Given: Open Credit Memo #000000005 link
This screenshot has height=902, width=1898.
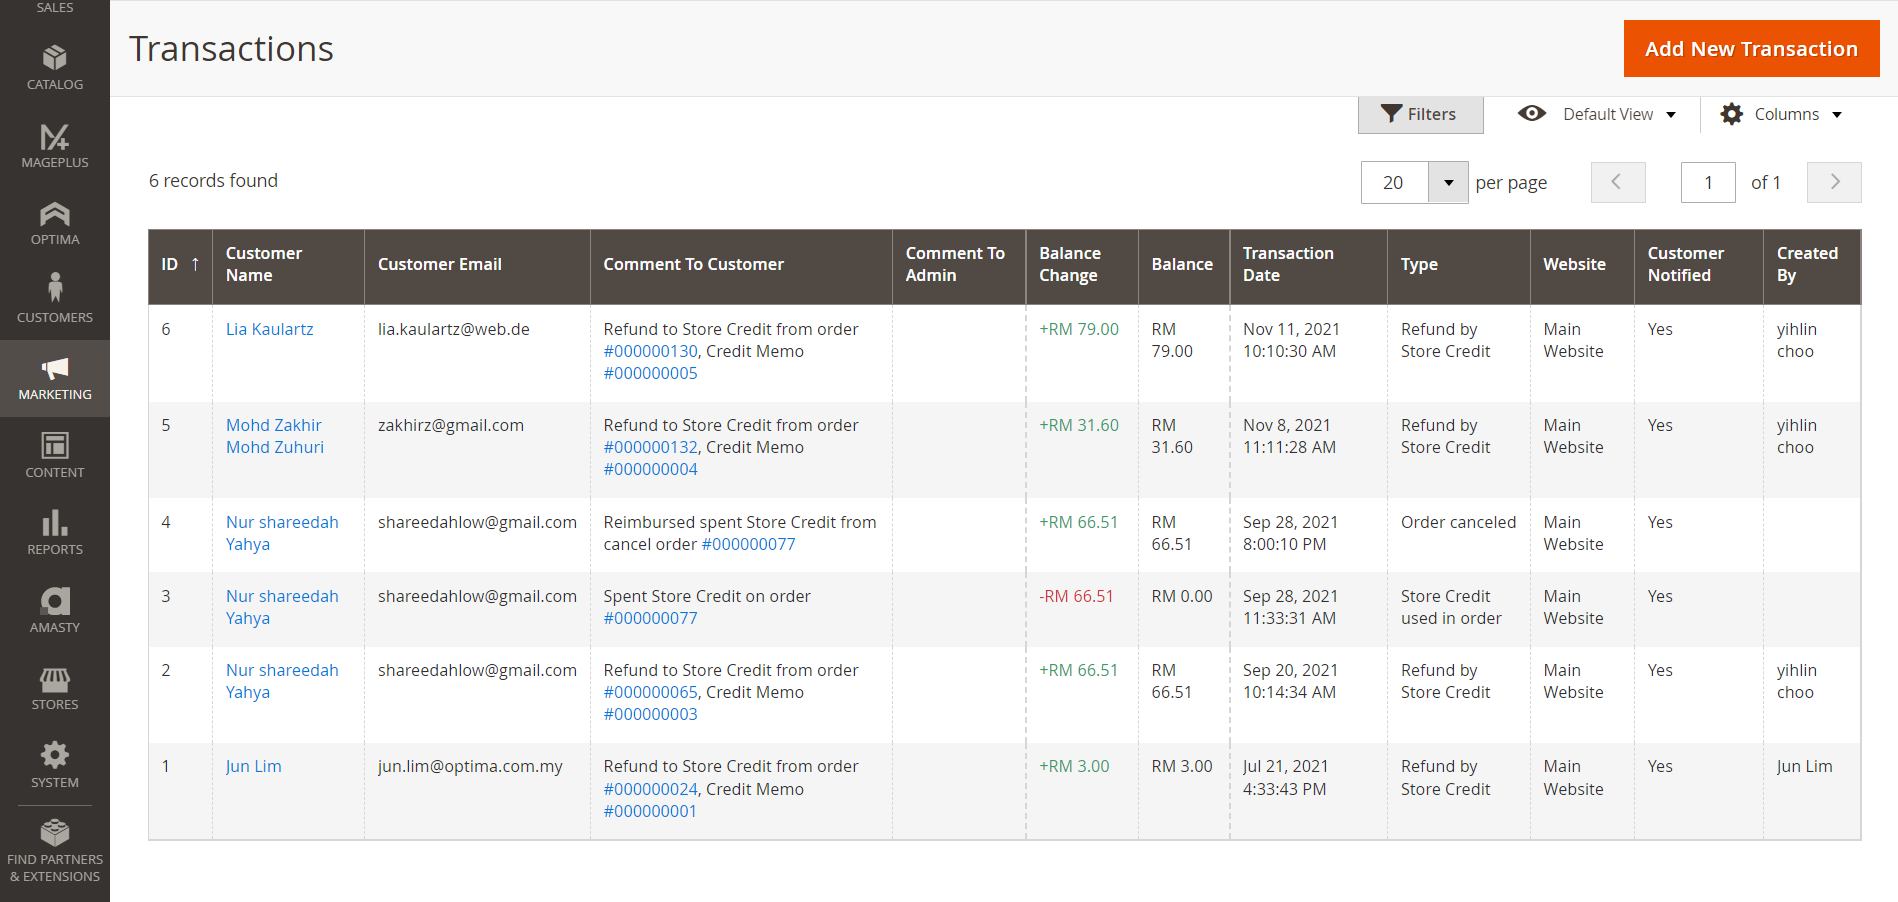Looking at the screenshot, I should 650,373.
